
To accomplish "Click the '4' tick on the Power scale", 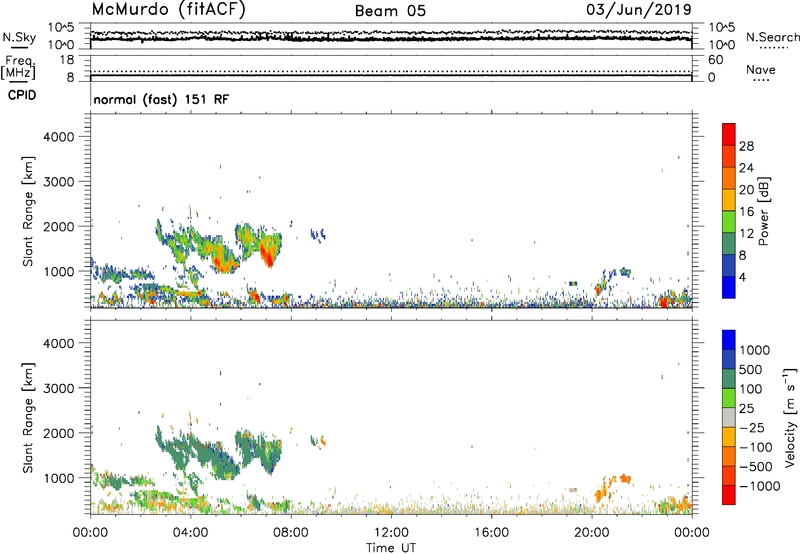I will pyautogui.click(x=742, y=277).
